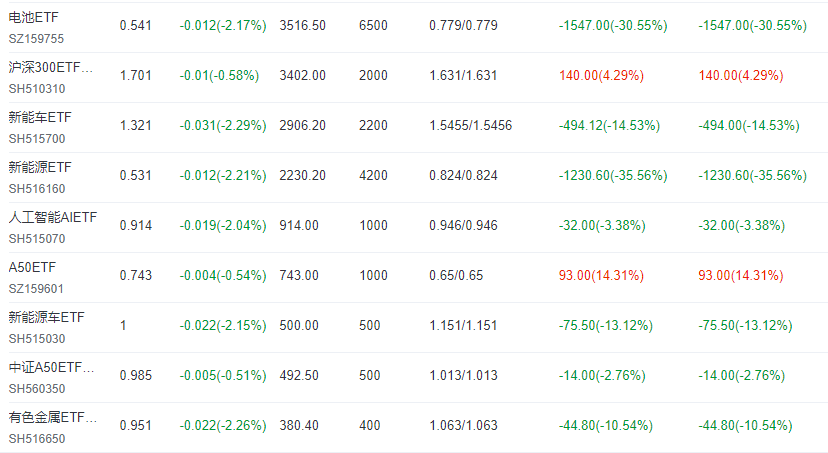828x453 pixels.
Task: Select change -0.019(-2.04%)
Action: (223, 225)
